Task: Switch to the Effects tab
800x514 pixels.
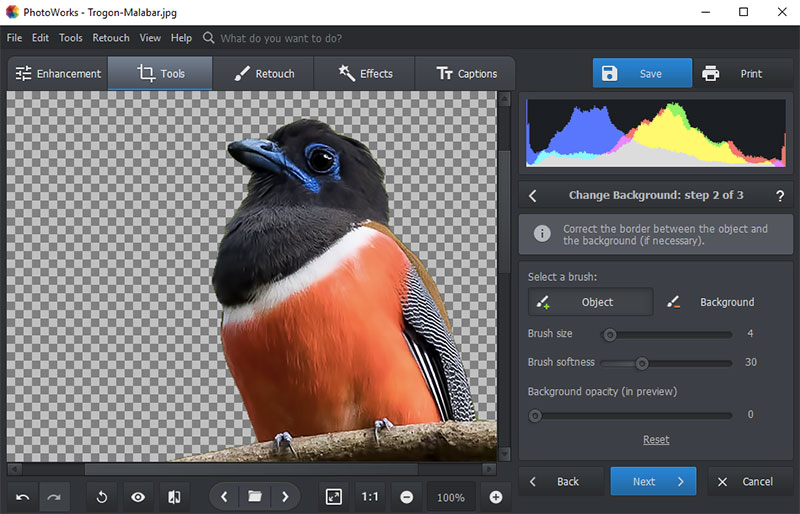Action: tap(365, 74)
